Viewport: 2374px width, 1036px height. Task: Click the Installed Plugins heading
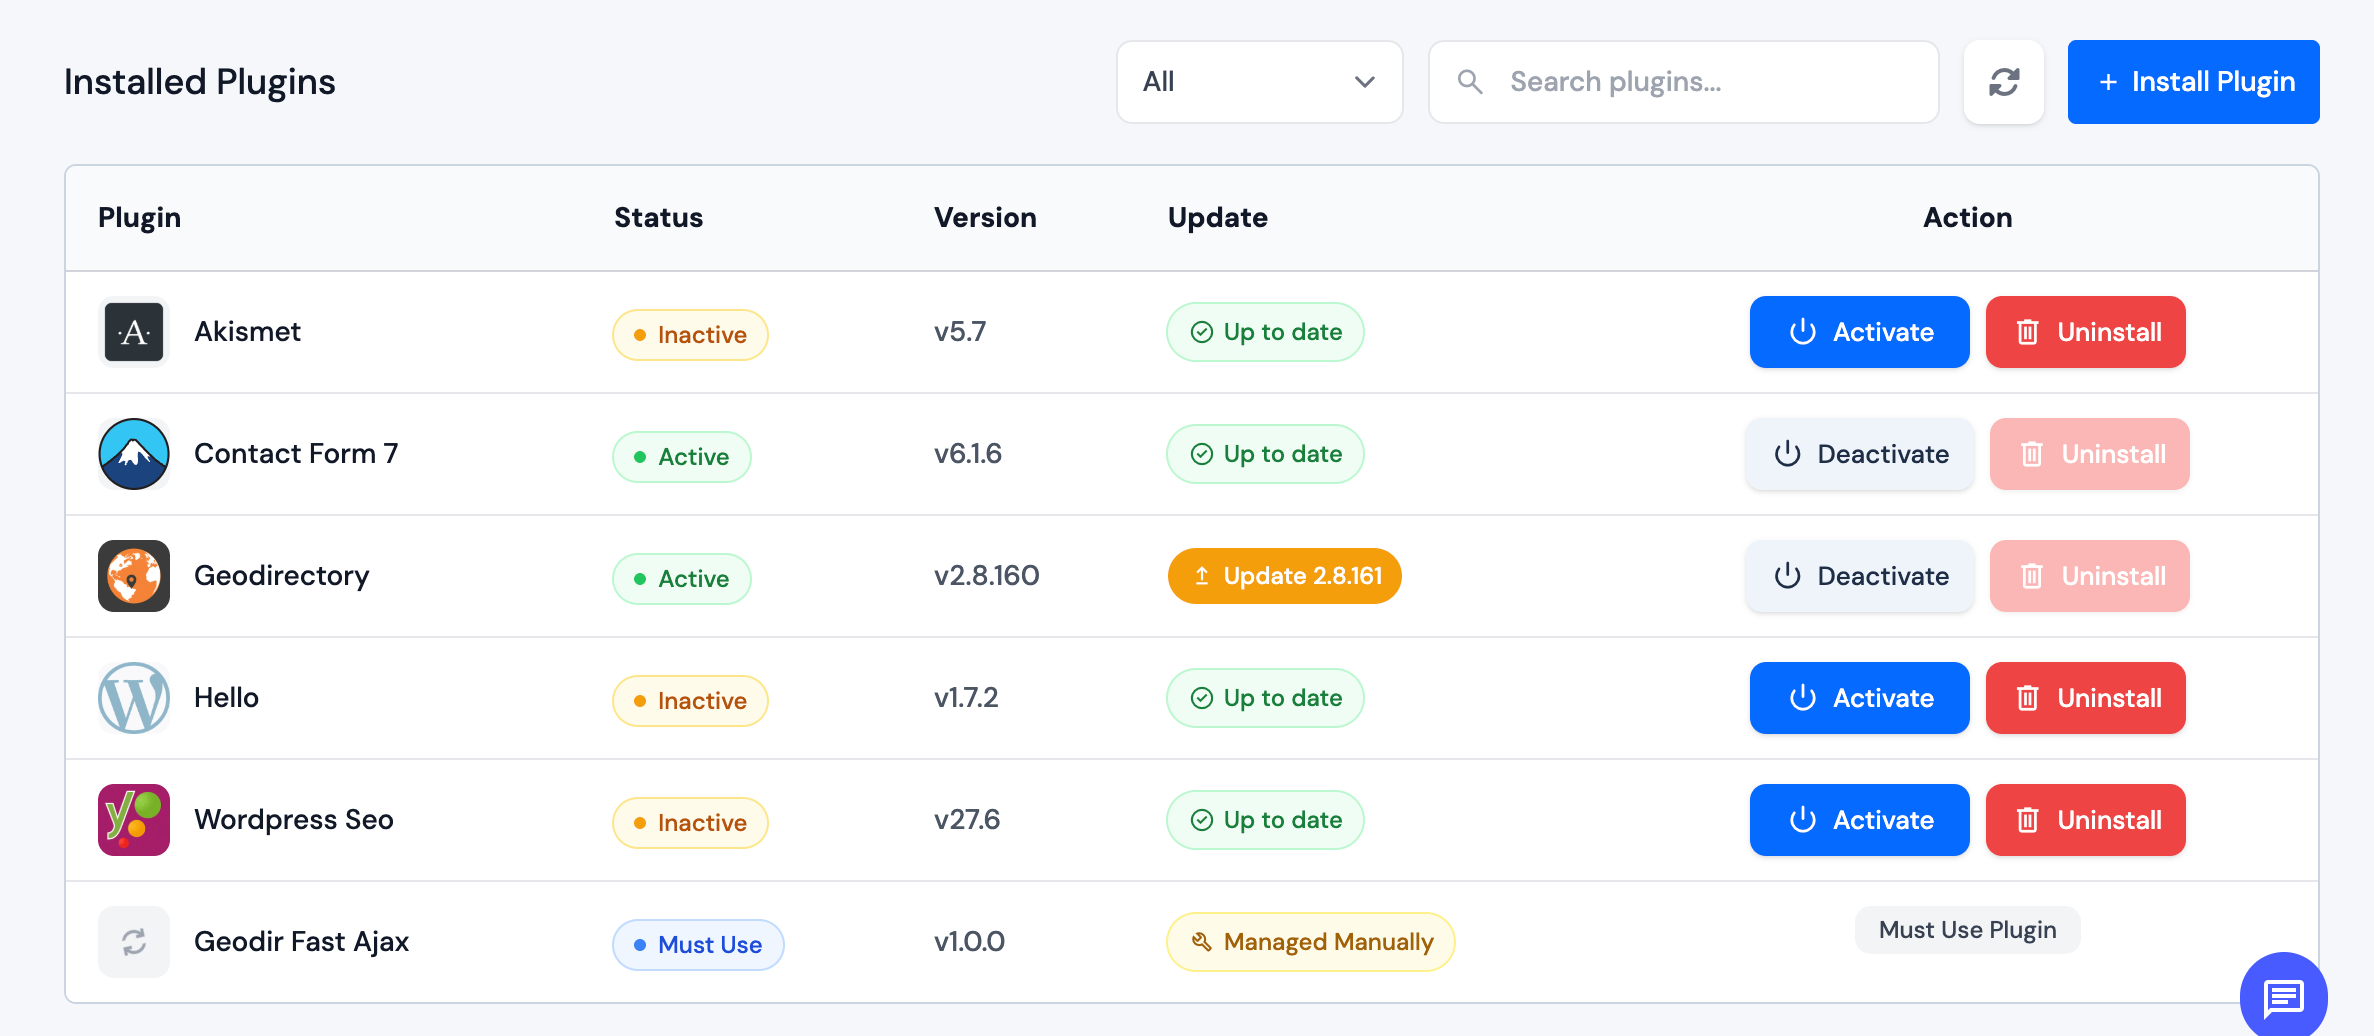pos(200,82)
